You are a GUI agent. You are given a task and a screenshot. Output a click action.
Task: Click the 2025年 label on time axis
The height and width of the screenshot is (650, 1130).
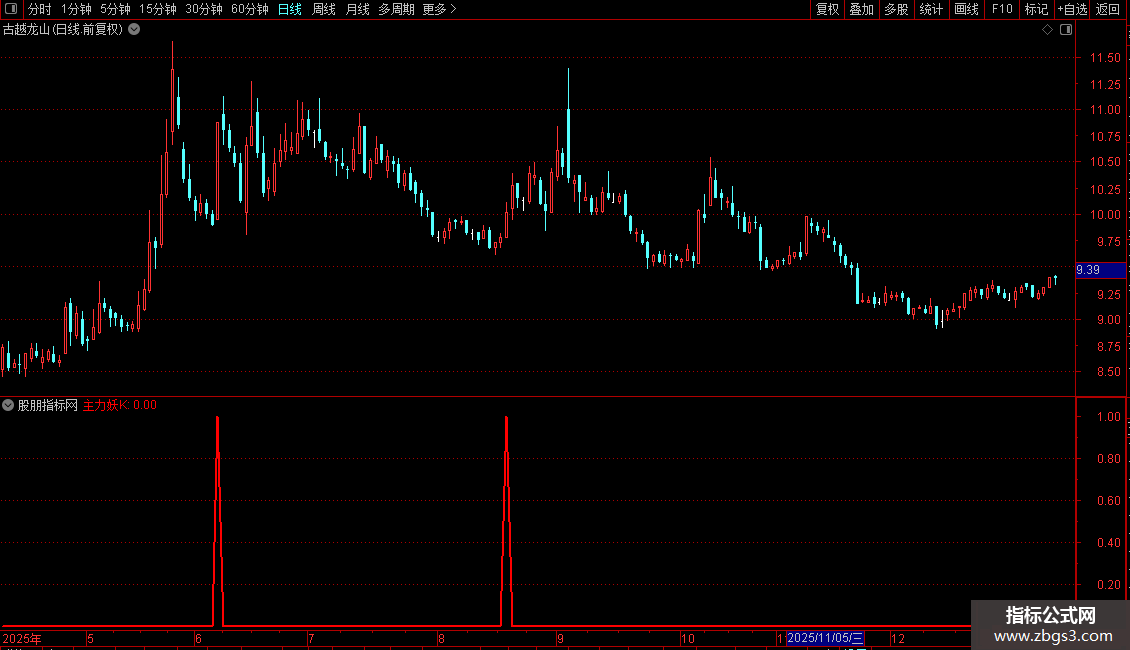tap(22, 638)
